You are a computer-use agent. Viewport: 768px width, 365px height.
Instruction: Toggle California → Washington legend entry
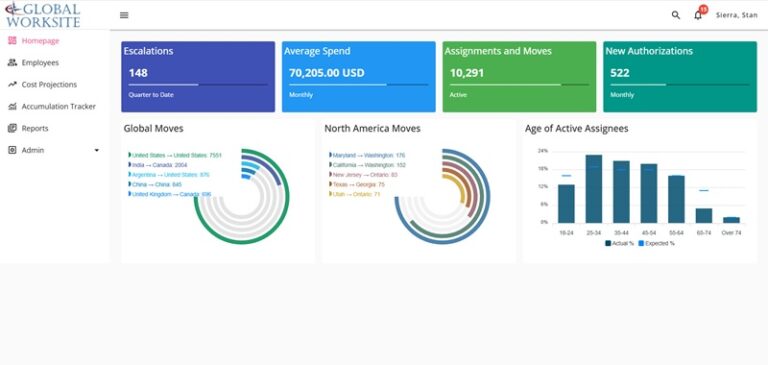coord(368,165)
